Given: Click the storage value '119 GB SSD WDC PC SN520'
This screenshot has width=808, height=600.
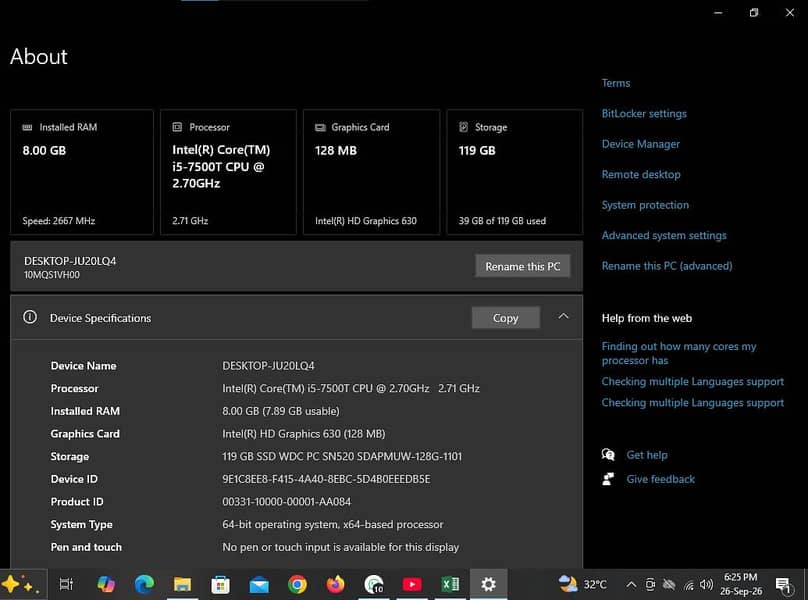Looking at the screenshot, I should tap(342, 456).
